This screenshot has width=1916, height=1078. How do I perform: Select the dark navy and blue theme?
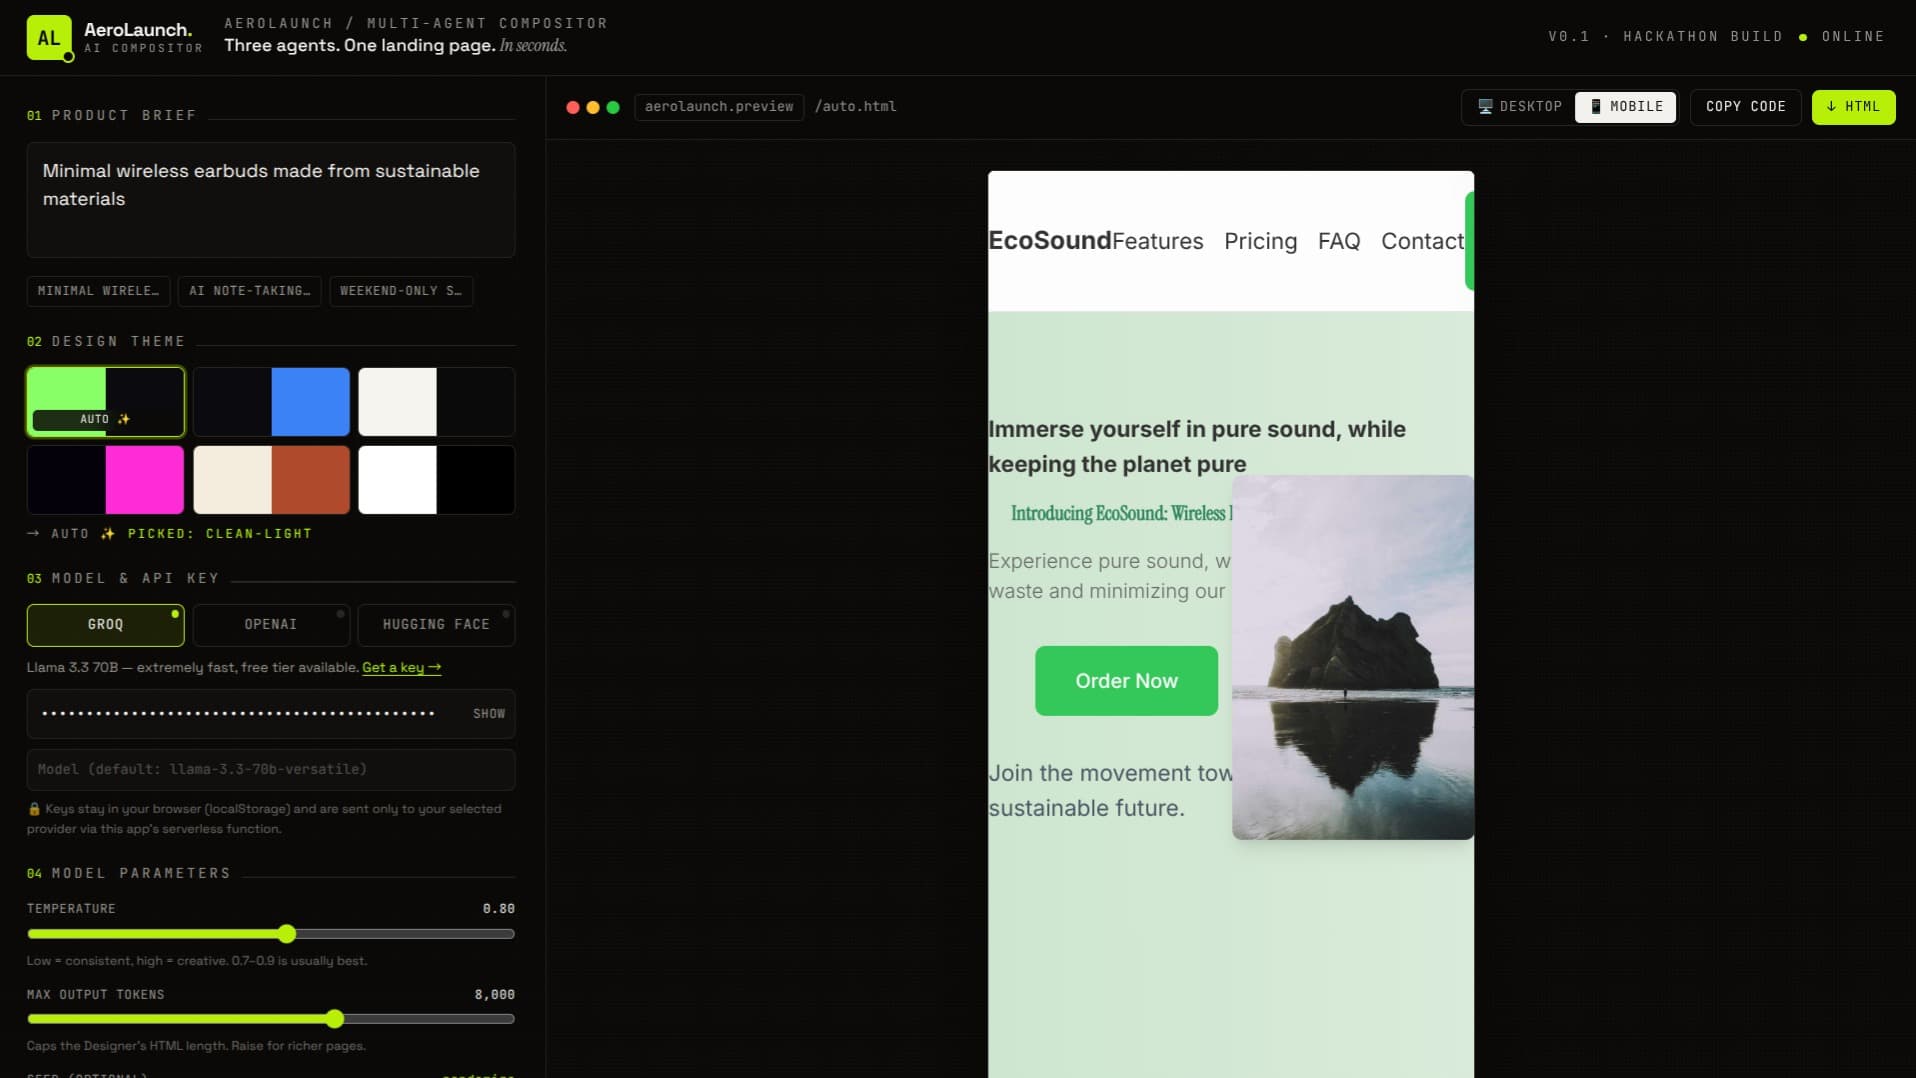click(272, 402)
